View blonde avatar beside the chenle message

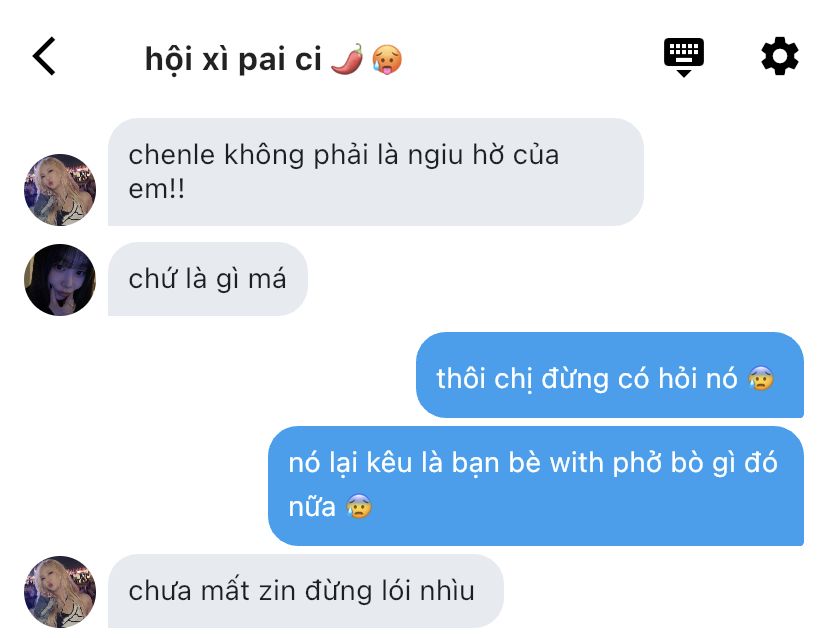coord(60,190)
